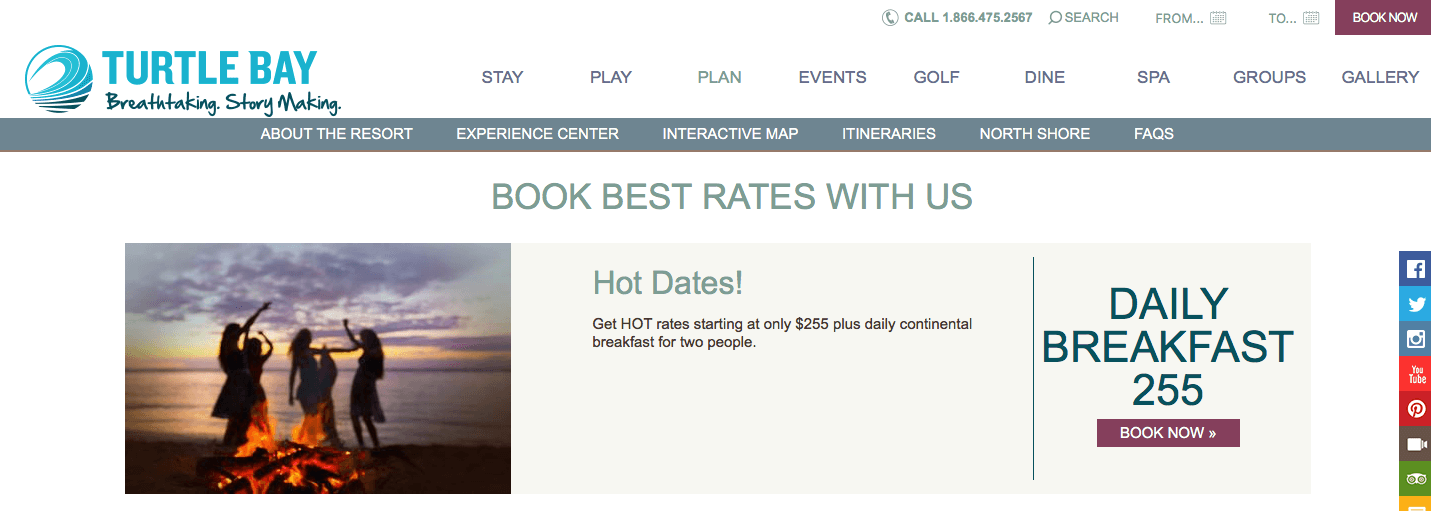
Task: Open the video camera sidebar icon
Action: [1415, 443]
